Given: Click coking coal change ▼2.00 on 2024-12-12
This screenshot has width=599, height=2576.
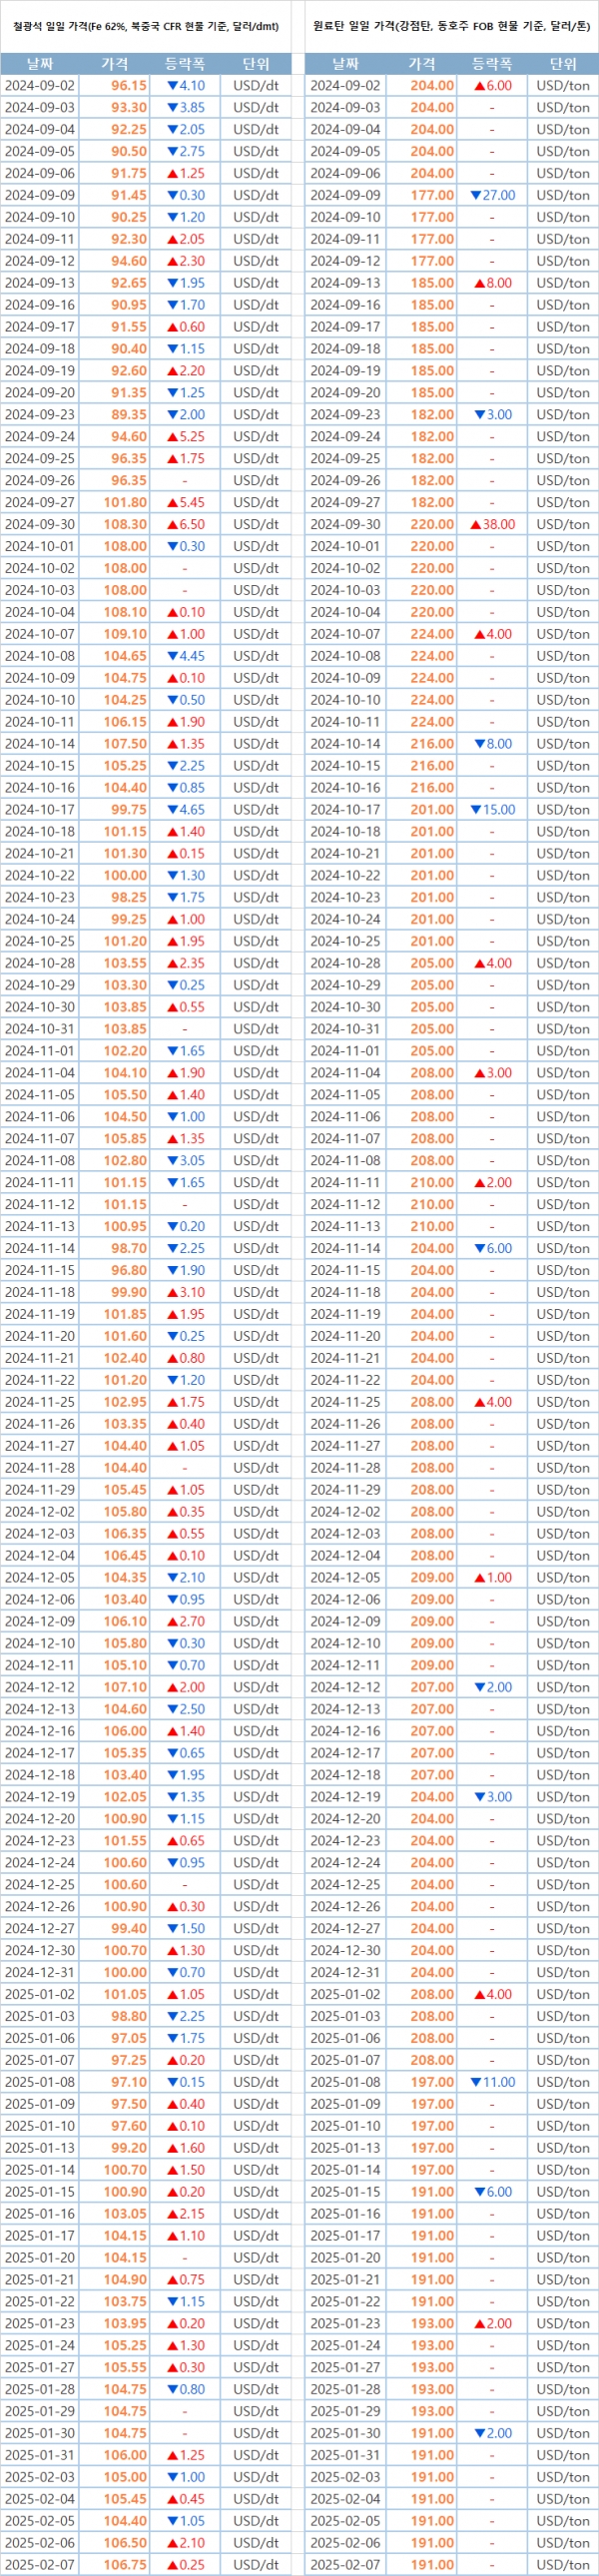Looking at the screenshot, I should click(x=492, y=1688).
